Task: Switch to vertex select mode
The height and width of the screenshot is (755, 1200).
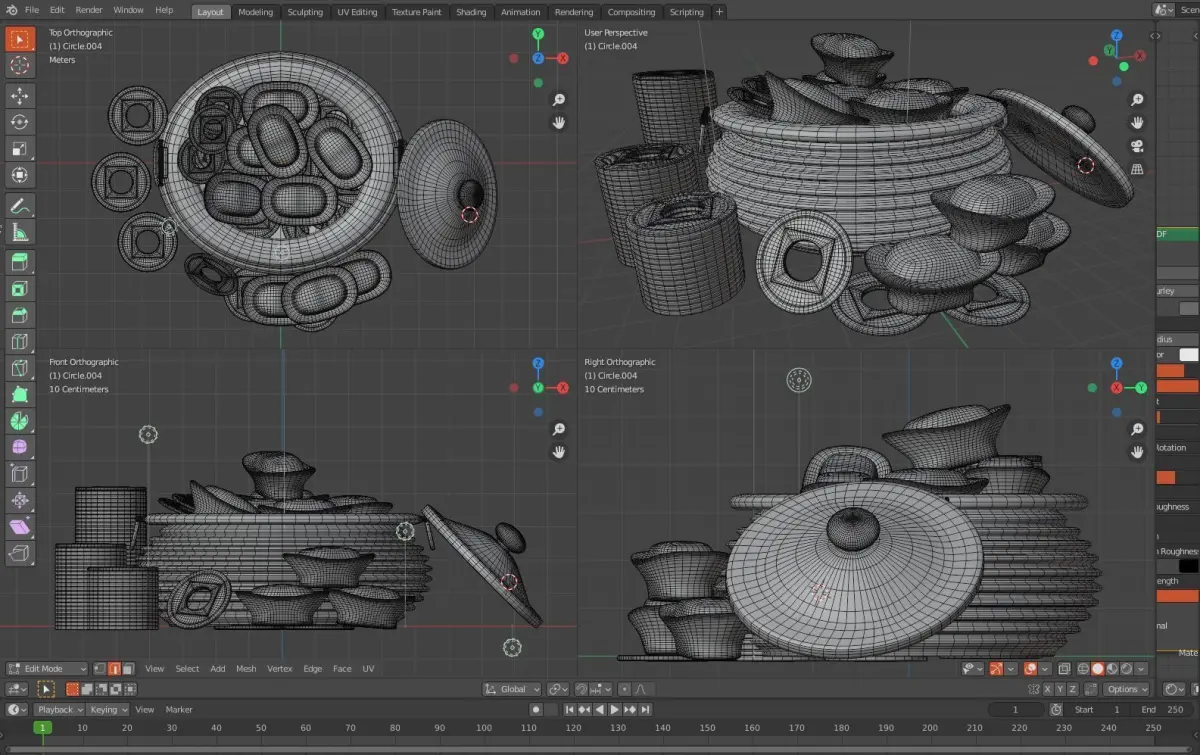Action: (x=99, y=668)
